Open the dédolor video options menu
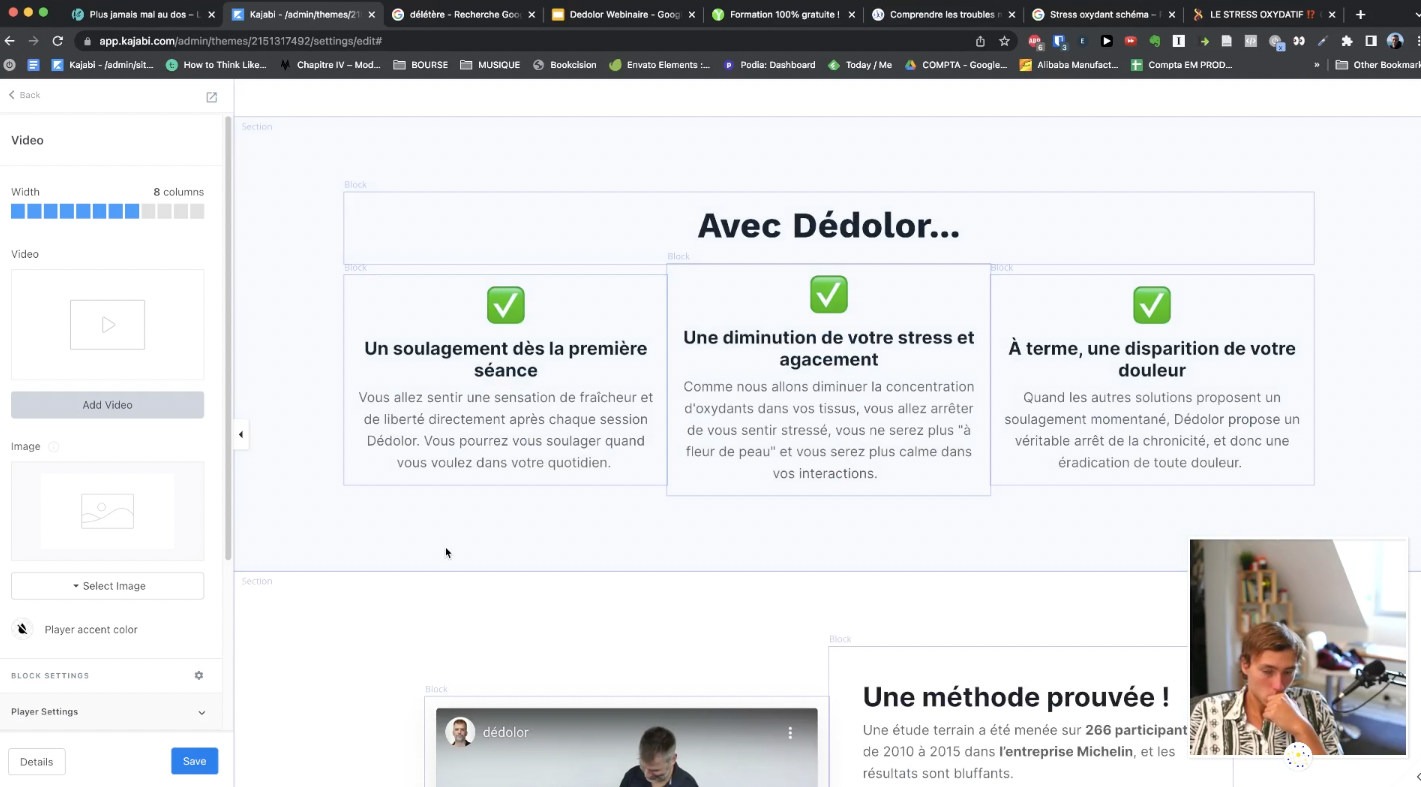1421x787 pixels. (x=790, y=733)
